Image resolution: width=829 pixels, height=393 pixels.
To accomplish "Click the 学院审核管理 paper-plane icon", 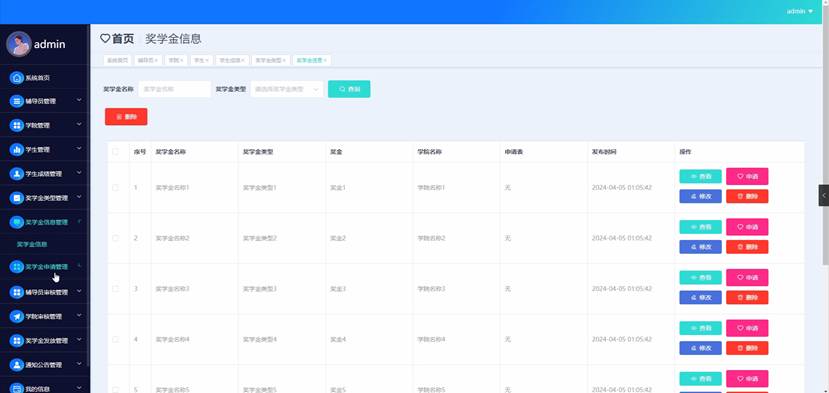I will click(17, 316).
